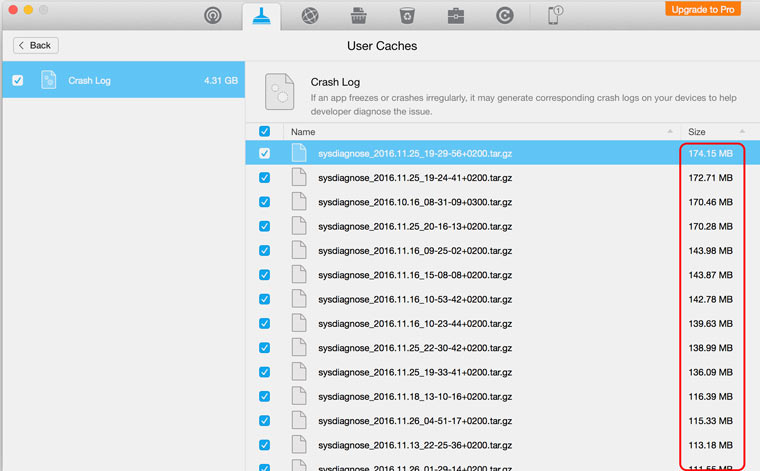
Task: Click the 4.31 GB total size label
Action: (x=221, y=80)
